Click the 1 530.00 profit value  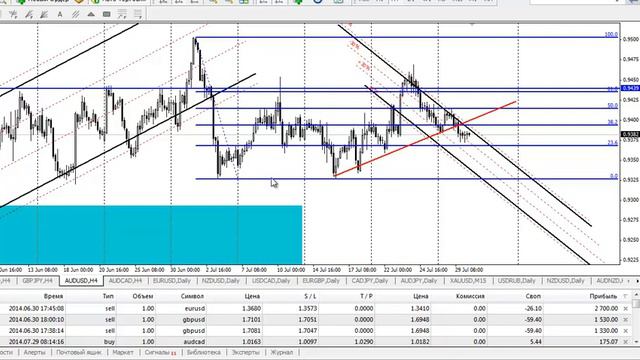(x=606, y=320)
